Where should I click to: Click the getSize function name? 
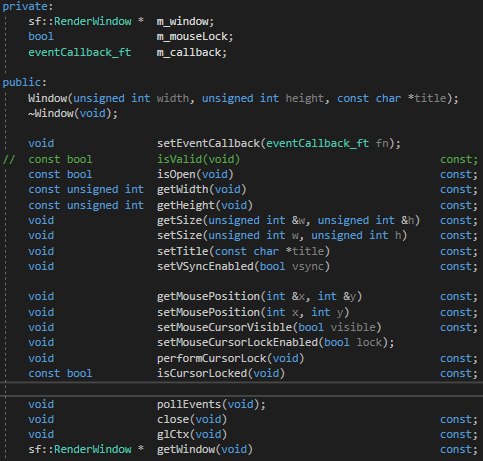179,220
